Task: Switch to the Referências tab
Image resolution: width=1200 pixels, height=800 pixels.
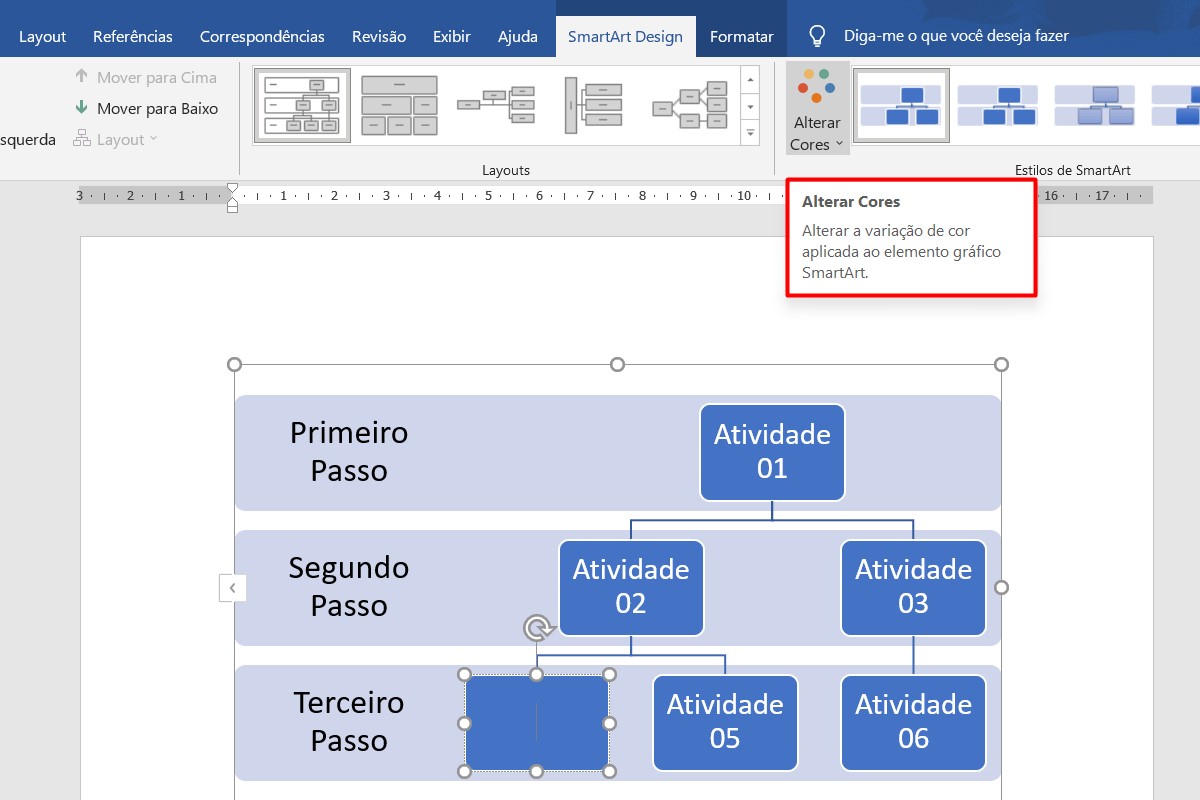Action: [x=133, y=36]
